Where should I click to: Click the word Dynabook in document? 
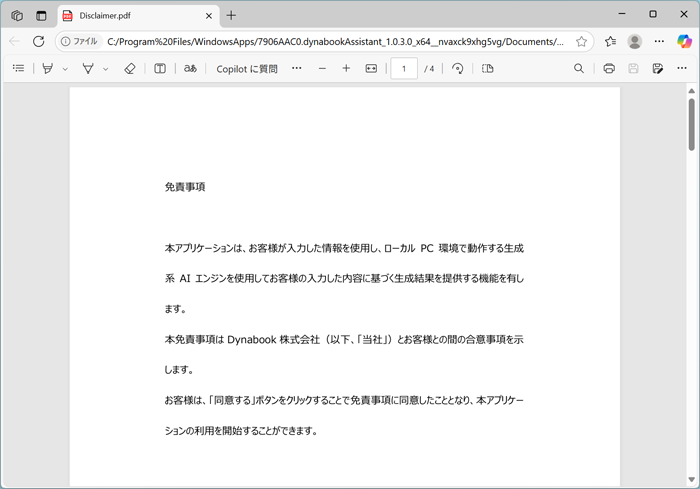click(x=252, y=340)
